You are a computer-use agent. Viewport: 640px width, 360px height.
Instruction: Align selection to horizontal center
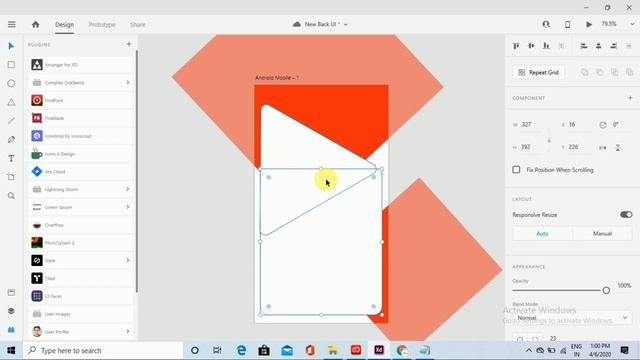pos(598,46)
